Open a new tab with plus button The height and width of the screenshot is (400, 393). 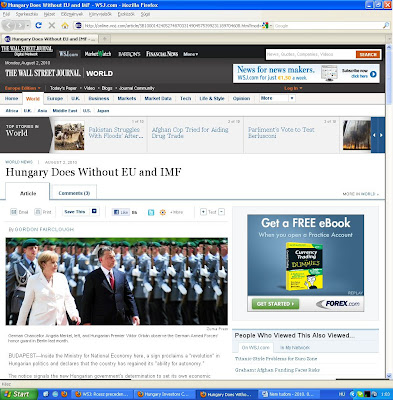[104, 39]
